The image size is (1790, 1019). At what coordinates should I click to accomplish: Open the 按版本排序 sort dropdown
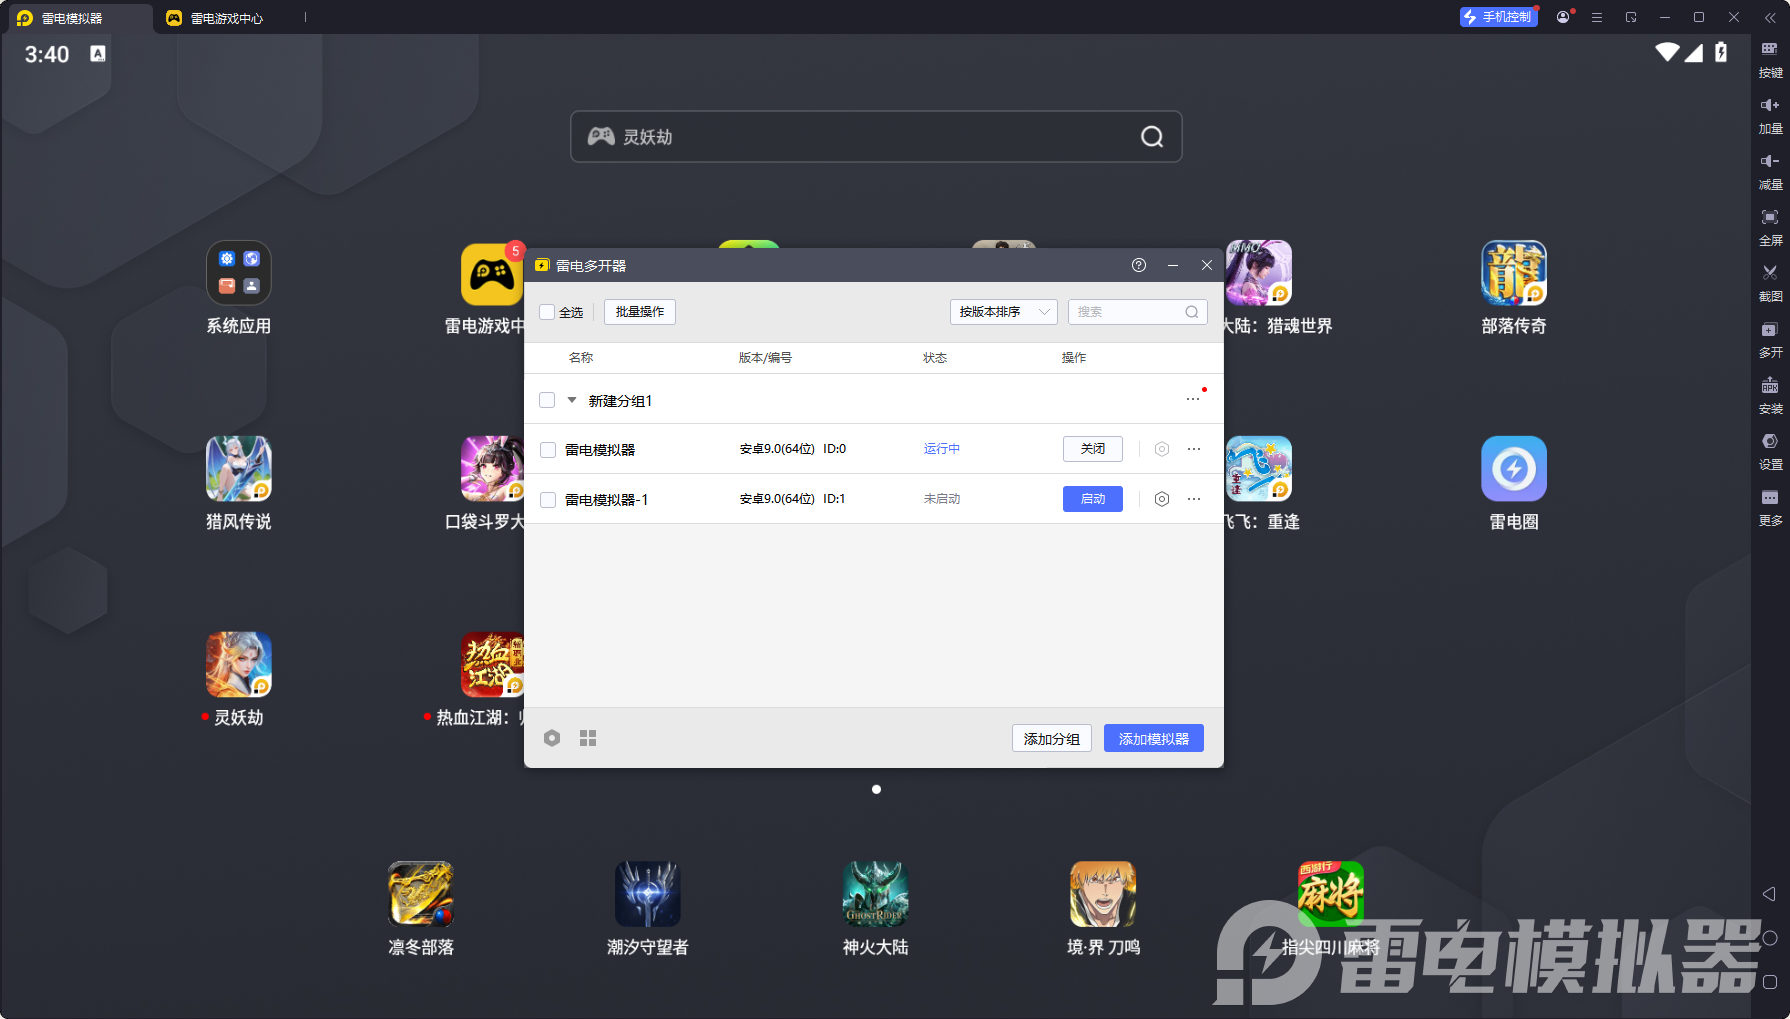click(1003, 312)
